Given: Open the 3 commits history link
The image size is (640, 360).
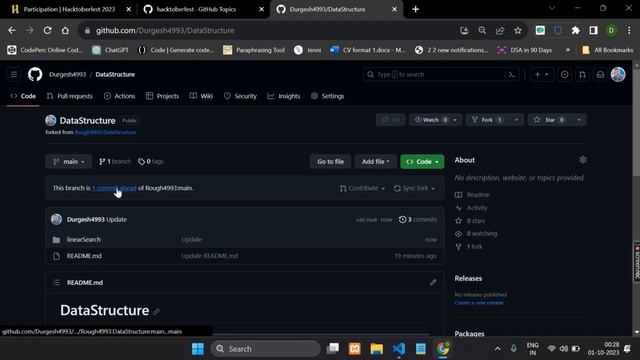Looking at the screenshot, I should pos(418,220).
